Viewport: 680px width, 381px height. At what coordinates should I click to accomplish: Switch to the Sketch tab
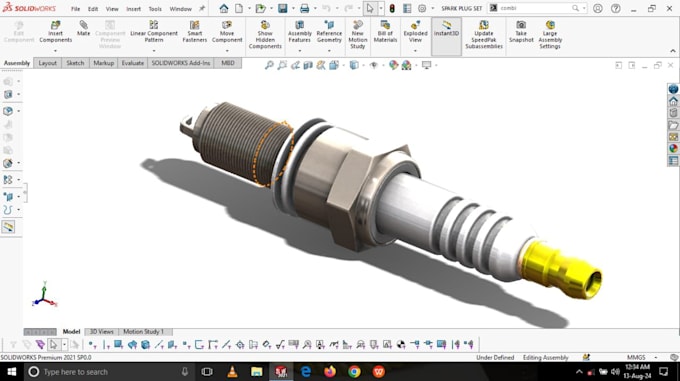pyautogui.click(x=75, y=63)
